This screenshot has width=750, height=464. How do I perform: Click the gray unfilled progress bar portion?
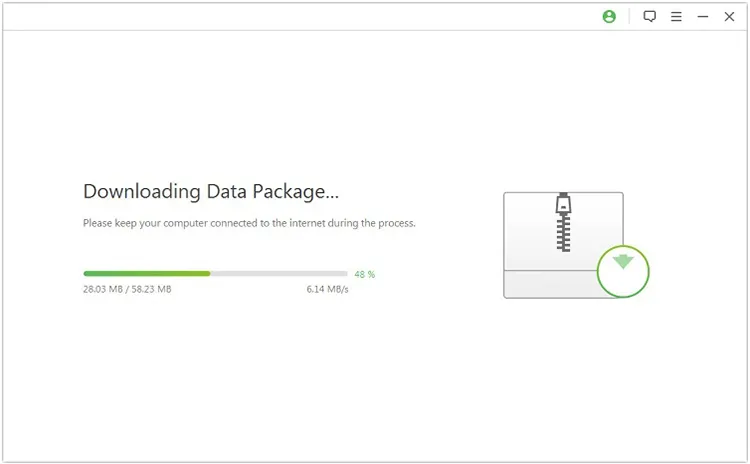coord(279,274)
